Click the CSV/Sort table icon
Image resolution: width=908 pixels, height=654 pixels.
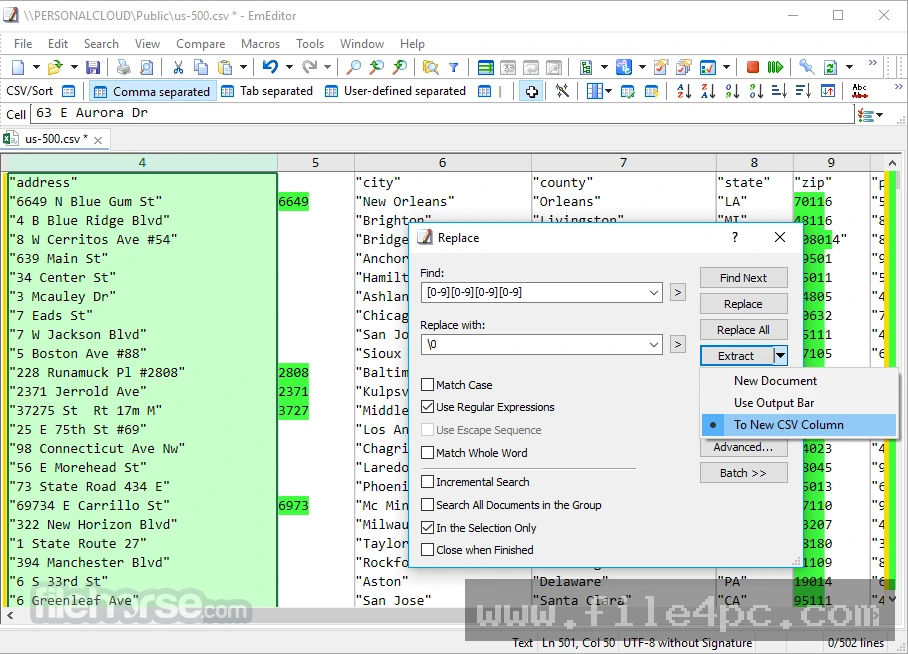click(68, 92)
